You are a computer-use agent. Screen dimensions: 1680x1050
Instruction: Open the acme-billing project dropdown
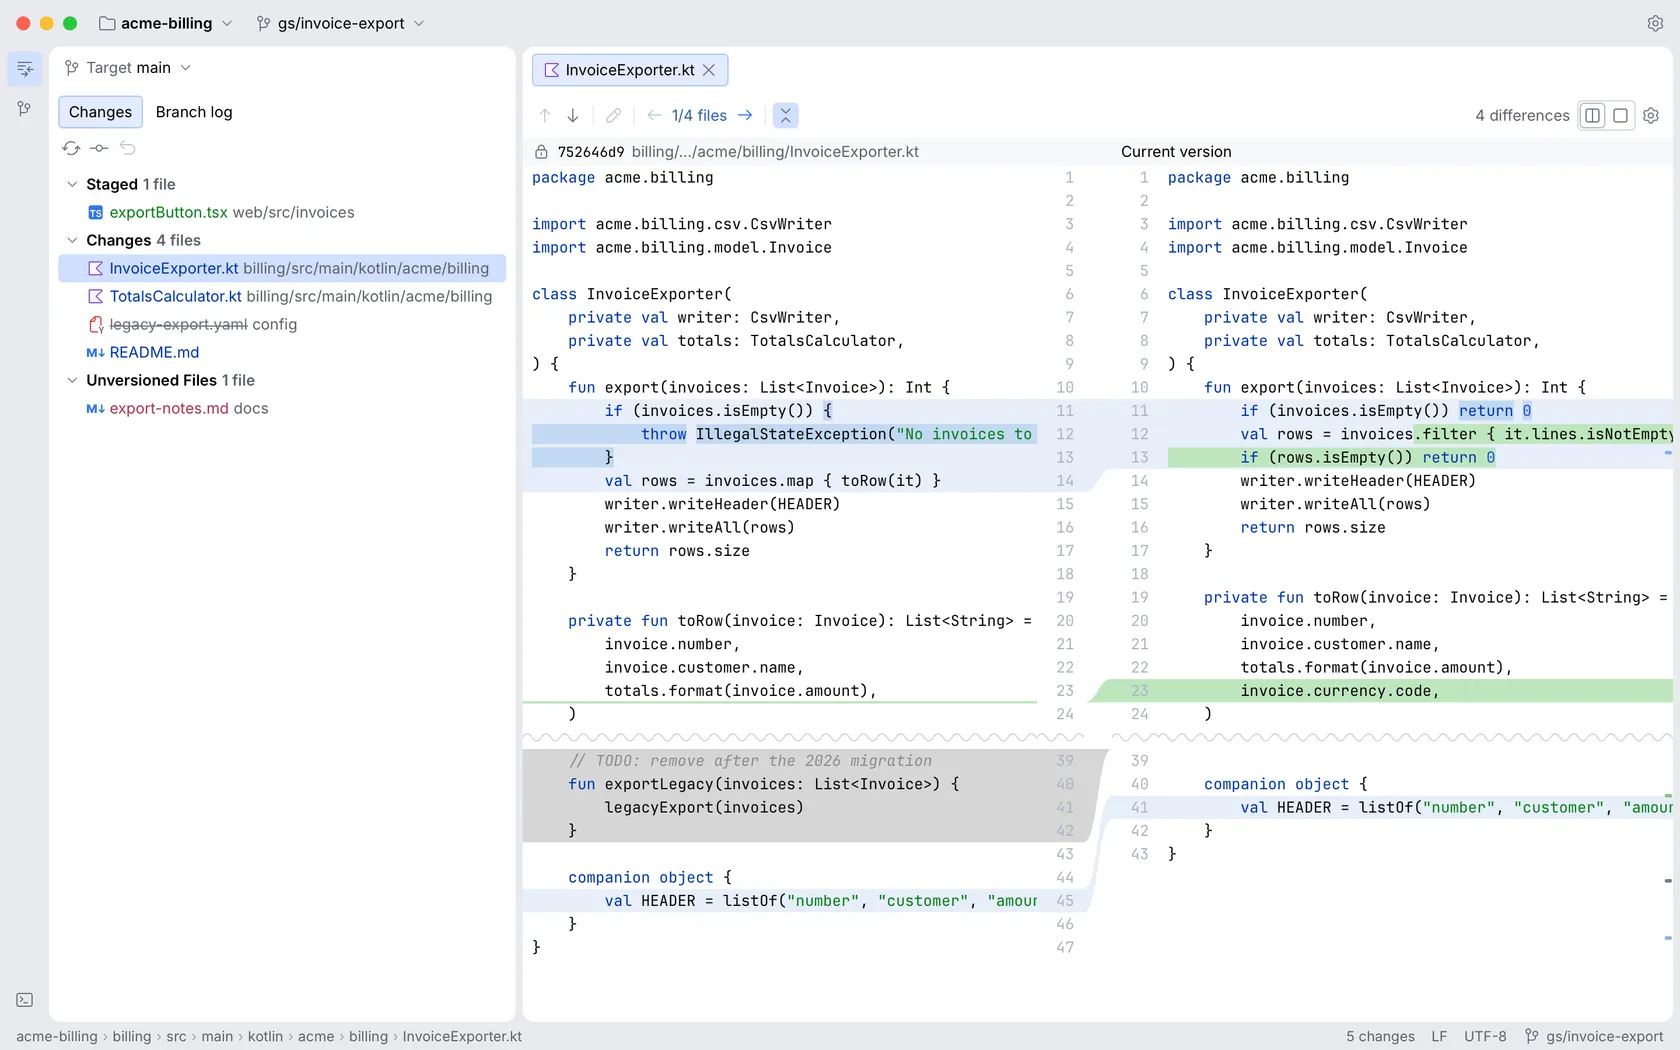(166, 23)
